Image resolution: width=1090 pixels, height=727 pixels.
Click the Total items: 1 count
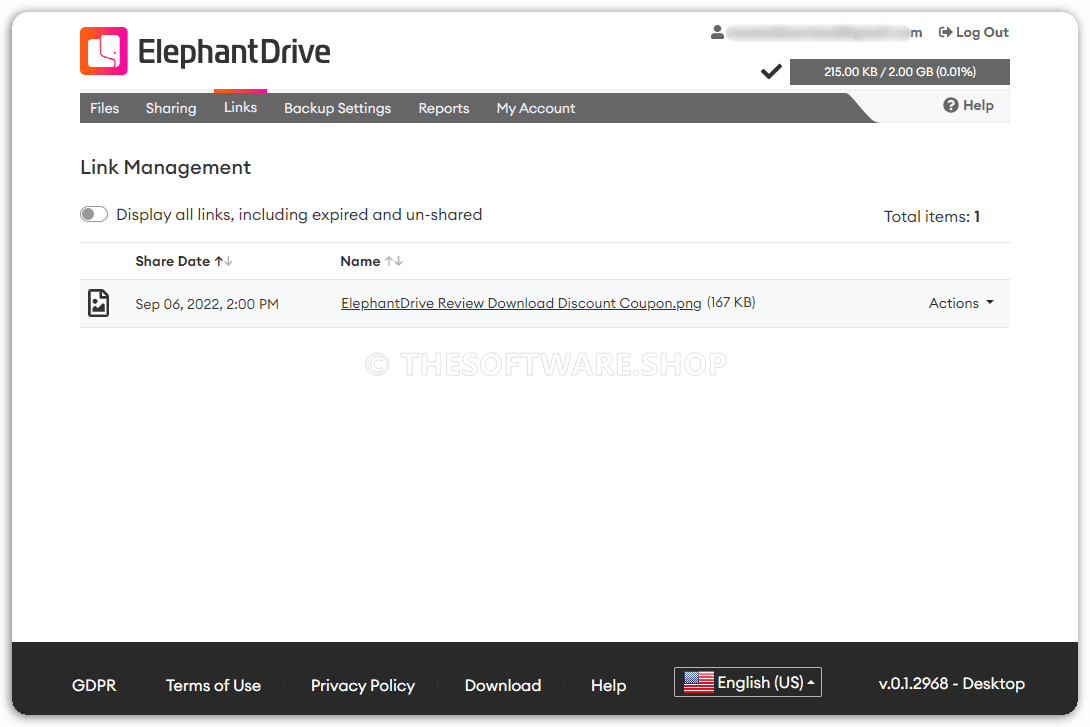932,216
